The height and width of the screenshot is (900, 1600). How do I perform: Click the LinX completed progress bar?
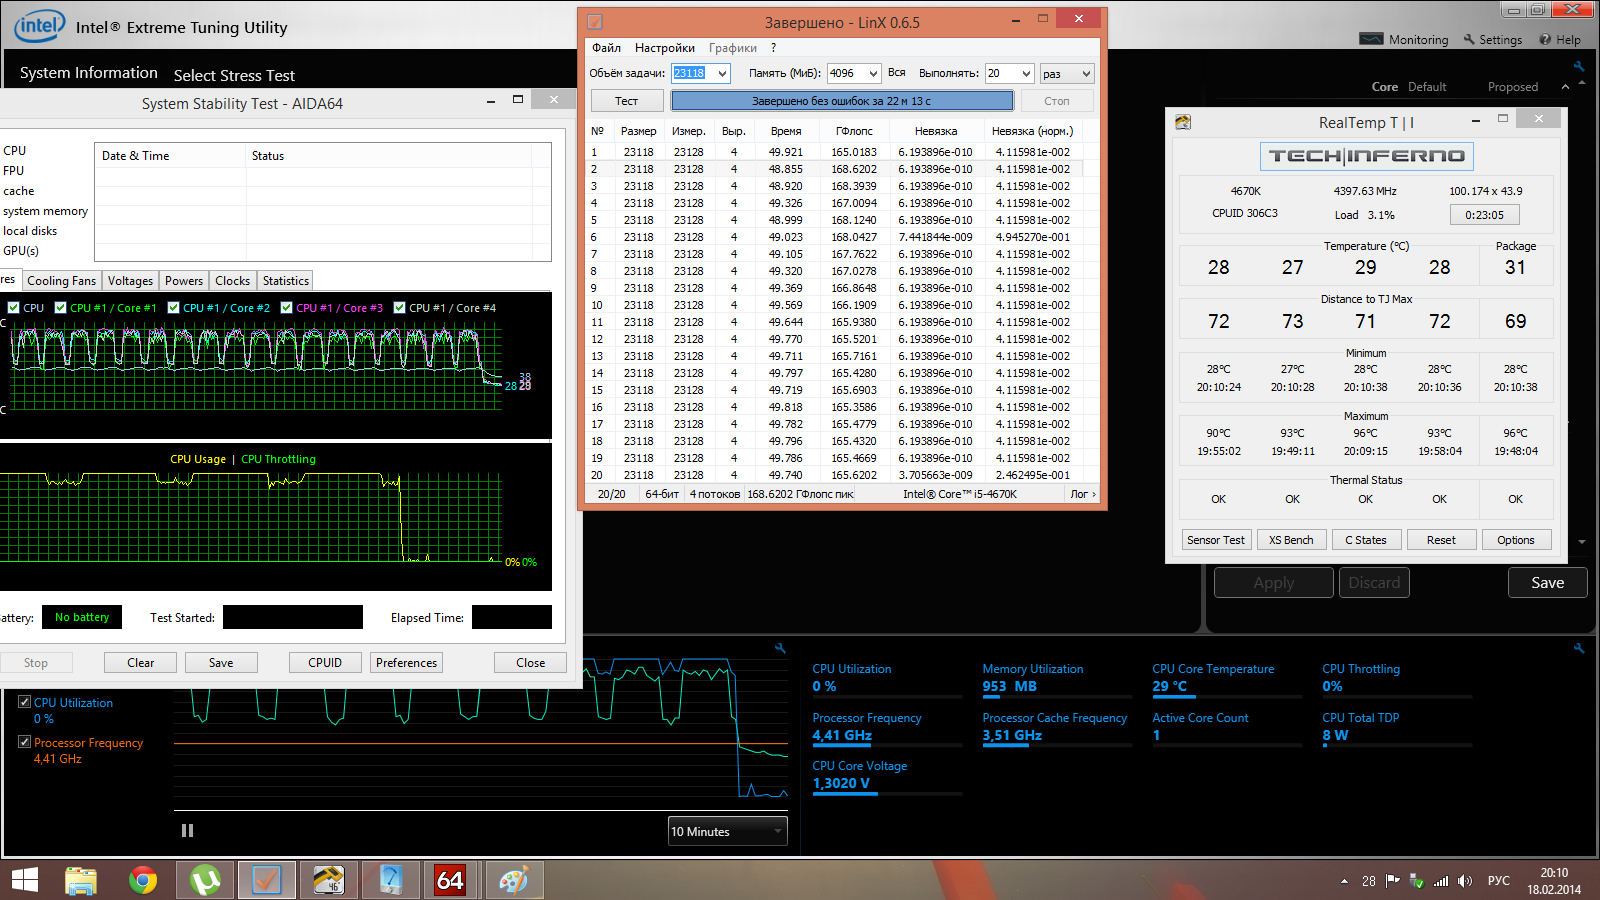[842, 101]
